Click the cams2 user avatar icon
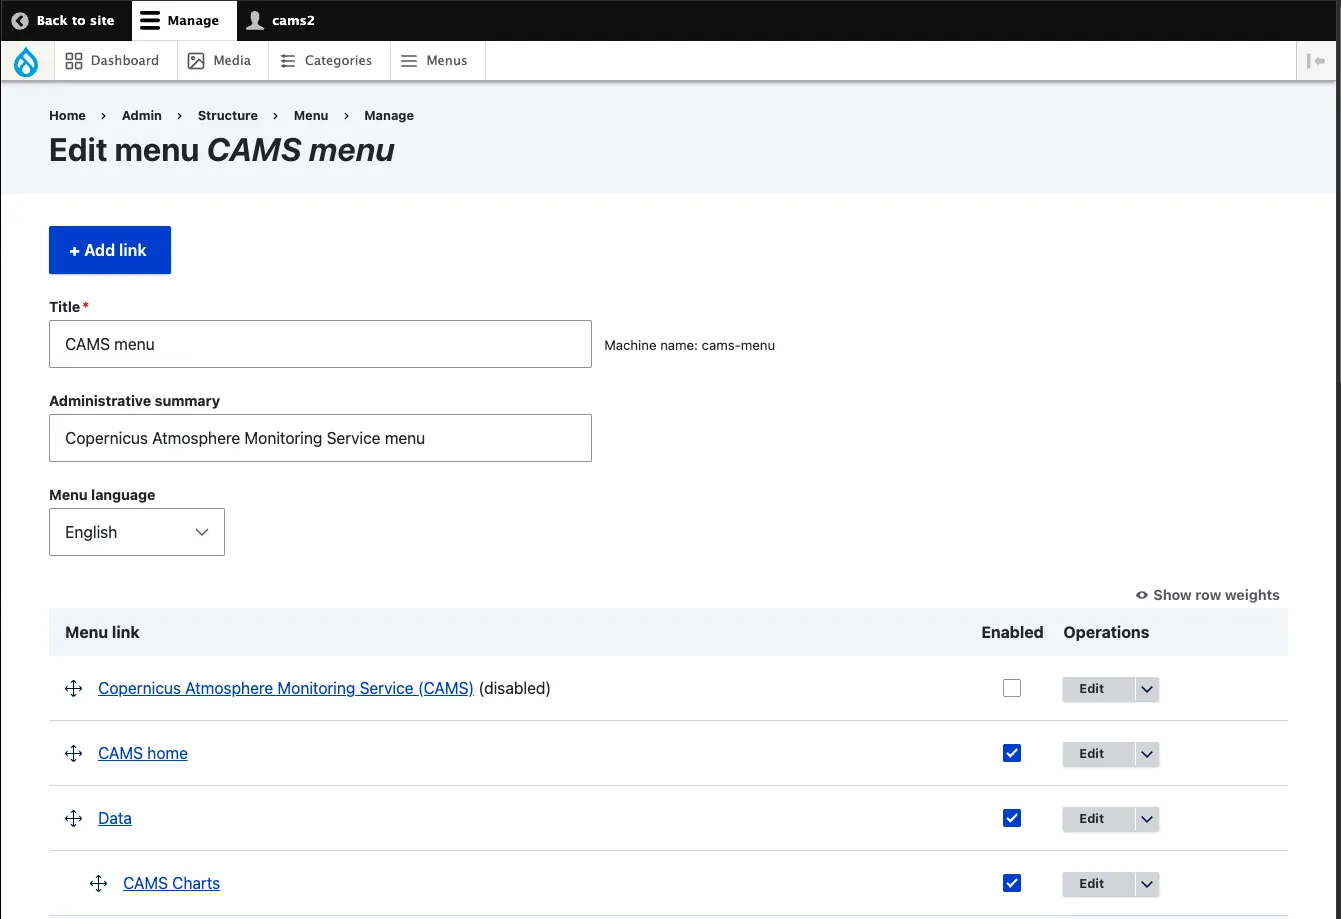Viewport: 1341px width, 919px height. click(256, 20)
